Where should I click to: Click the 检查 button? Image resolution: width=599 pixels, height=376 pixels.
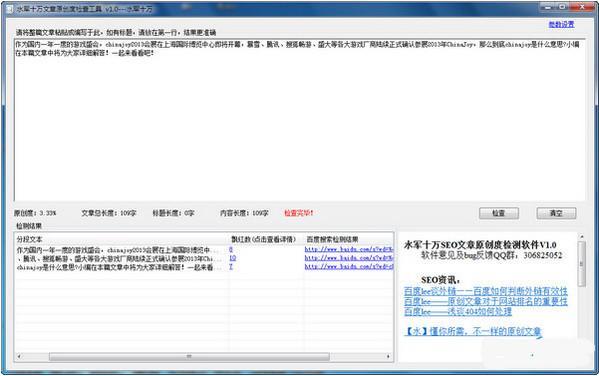coord(499,213)
